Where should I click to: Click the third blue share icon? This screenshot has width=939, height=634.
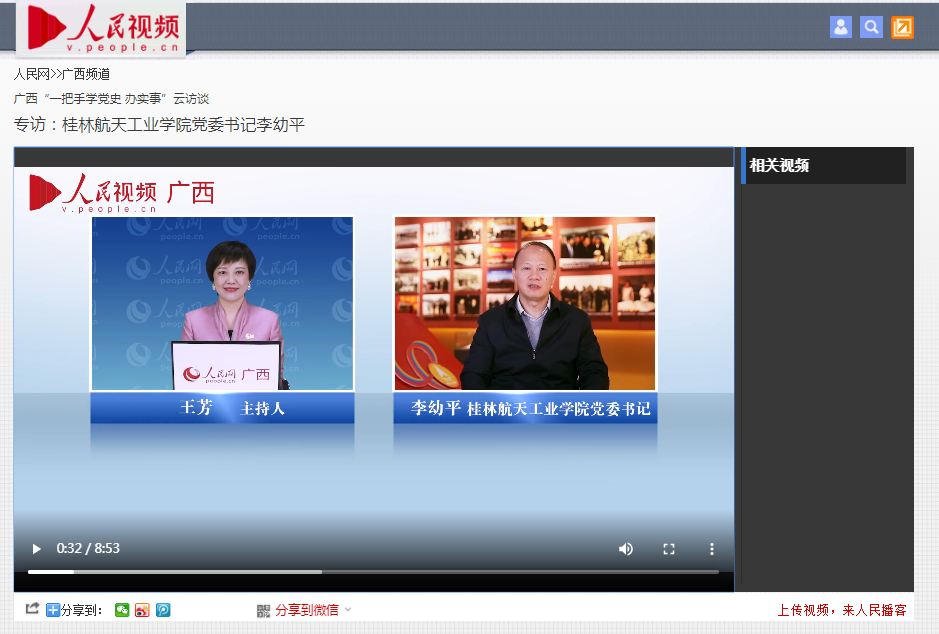coord(163,610)
